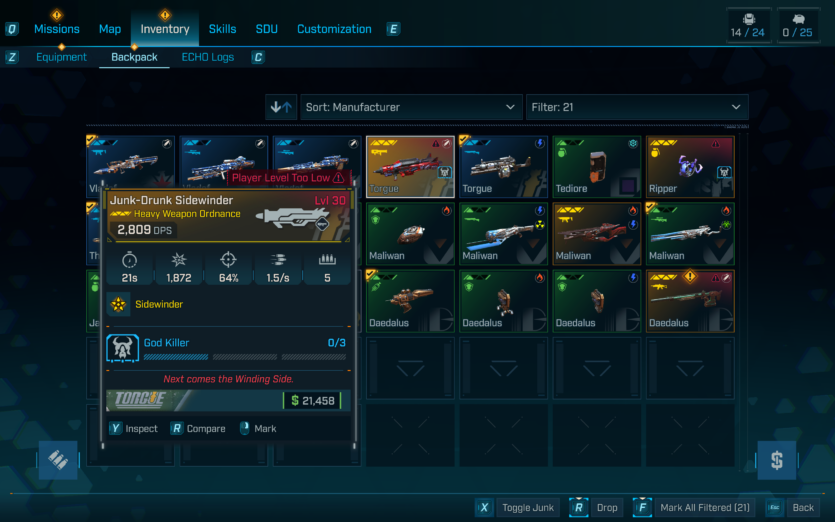Image resolution: width=835 pixels, height=522 pixels.
Task: Click the fire rate 1.5/s stat icon
Action: [277, 260]
